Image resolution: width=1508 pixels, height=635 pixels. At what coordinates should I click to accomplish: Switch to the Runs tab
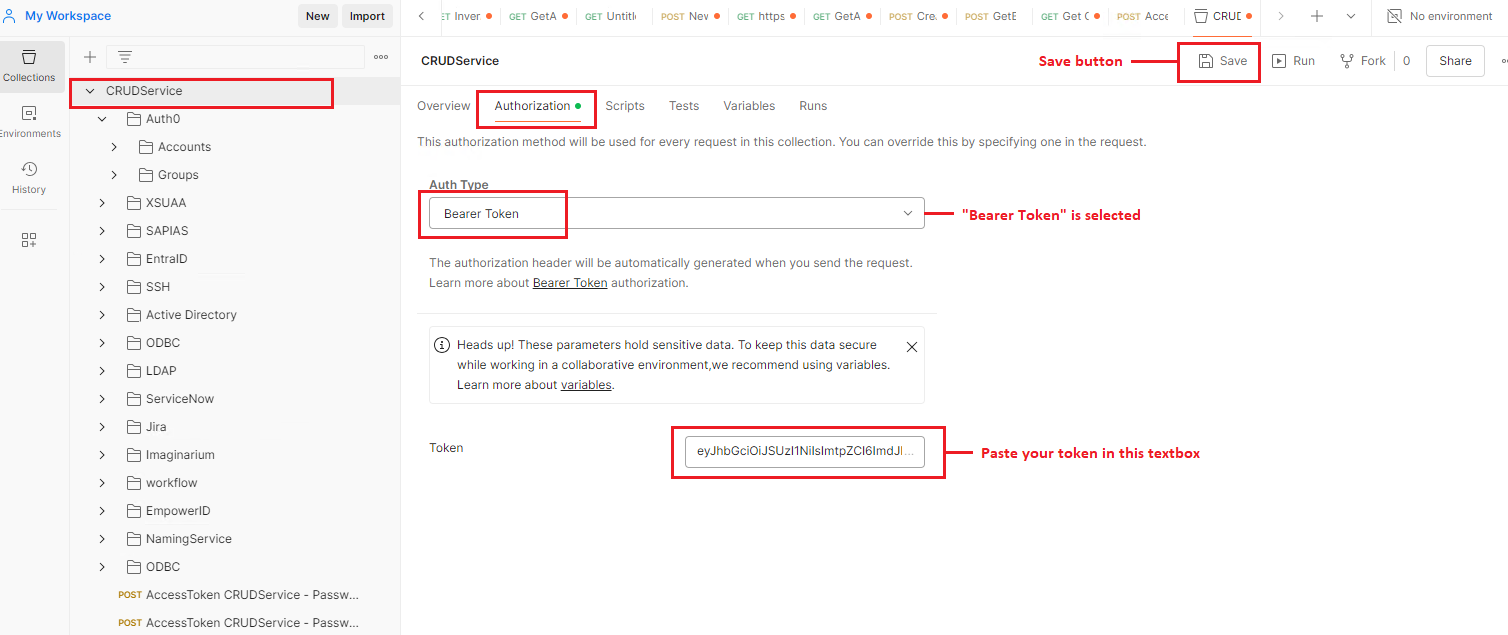pos(813,106)
